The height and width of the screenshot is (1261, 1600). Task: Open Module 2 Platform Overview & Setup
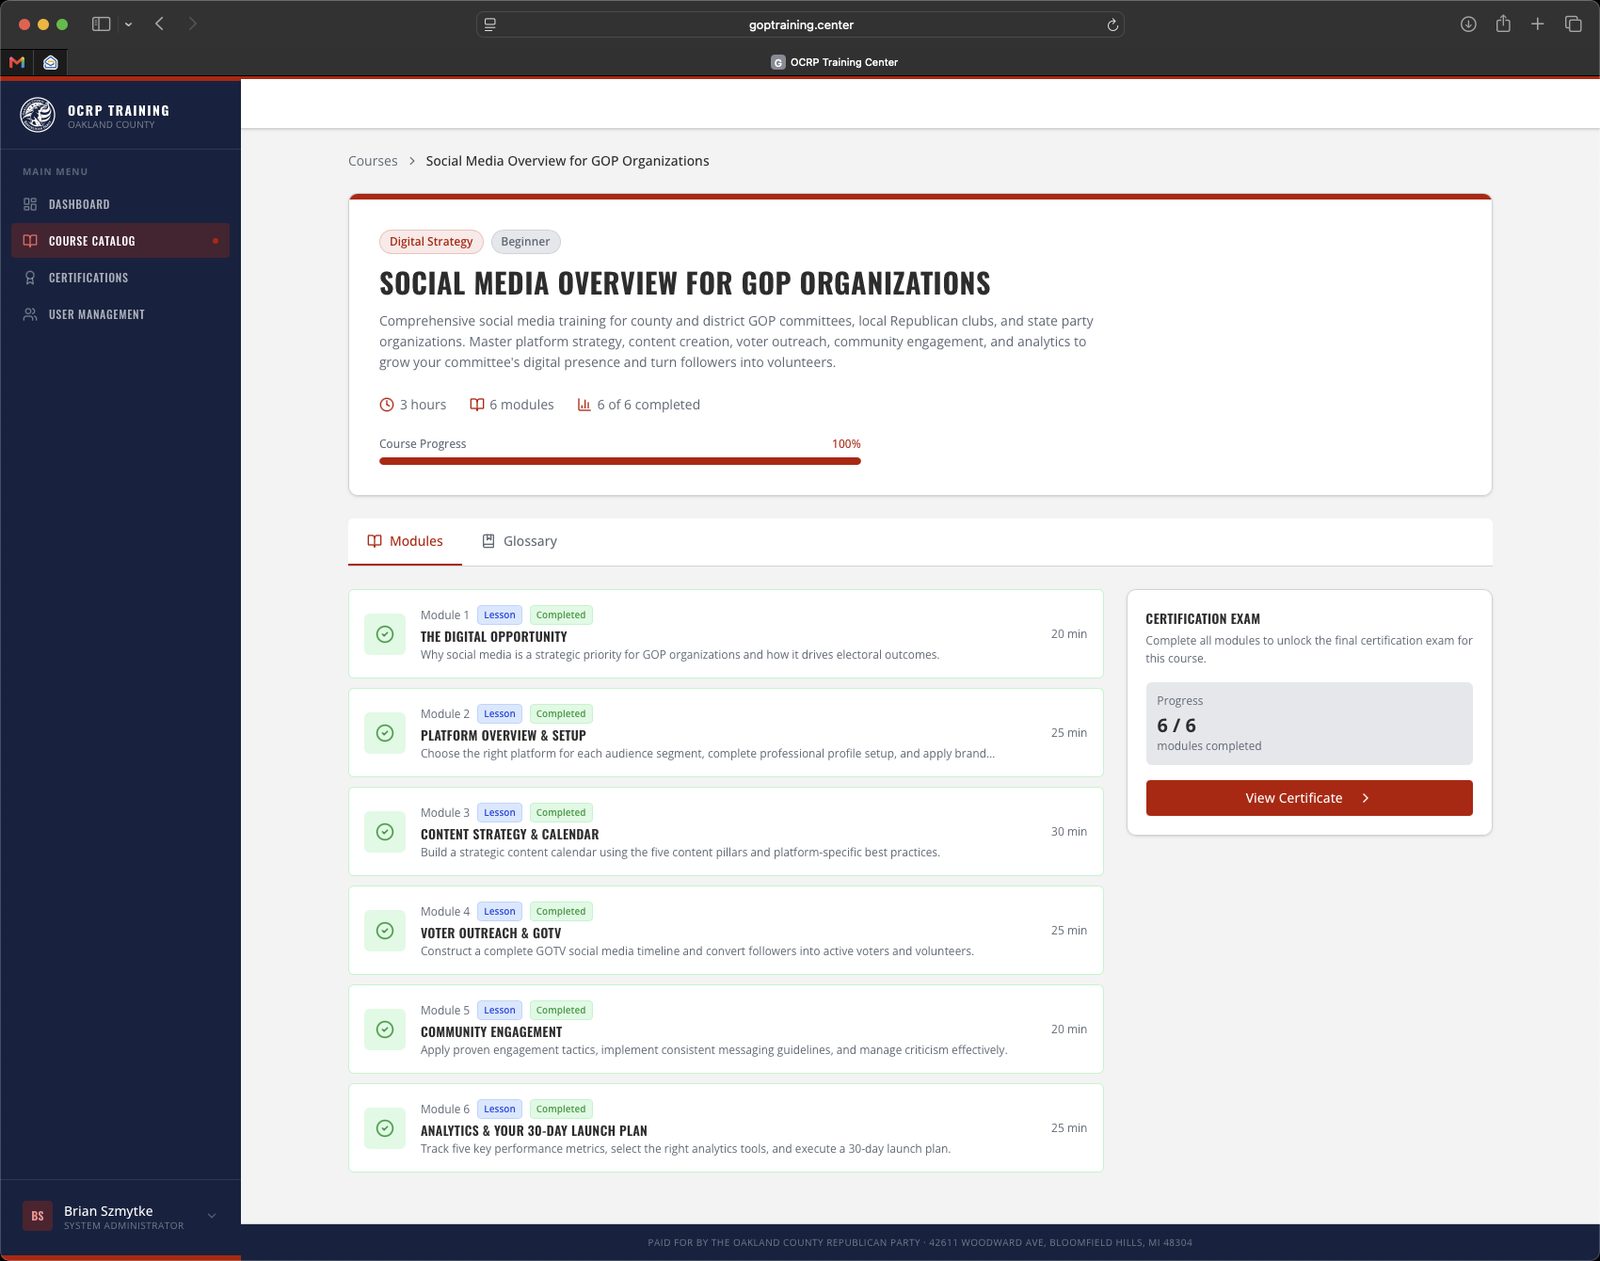[726, 733]
